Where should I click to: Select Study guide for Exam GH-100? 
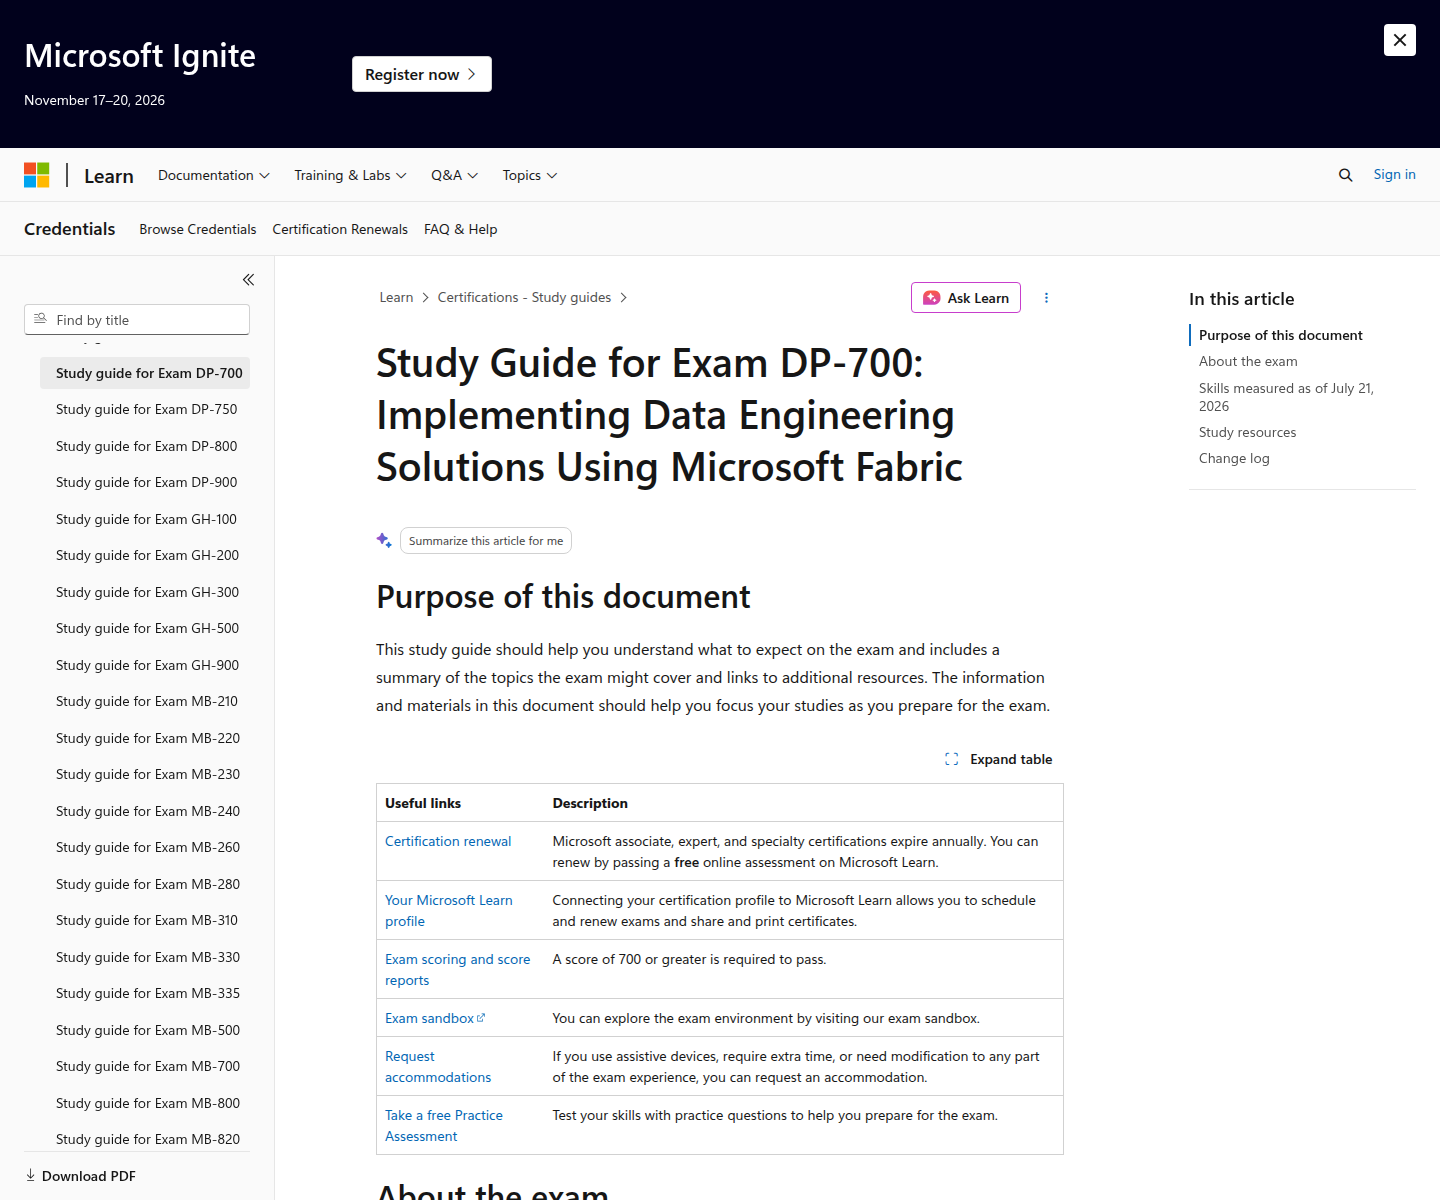pyautogui.click(x=146, y=519)
